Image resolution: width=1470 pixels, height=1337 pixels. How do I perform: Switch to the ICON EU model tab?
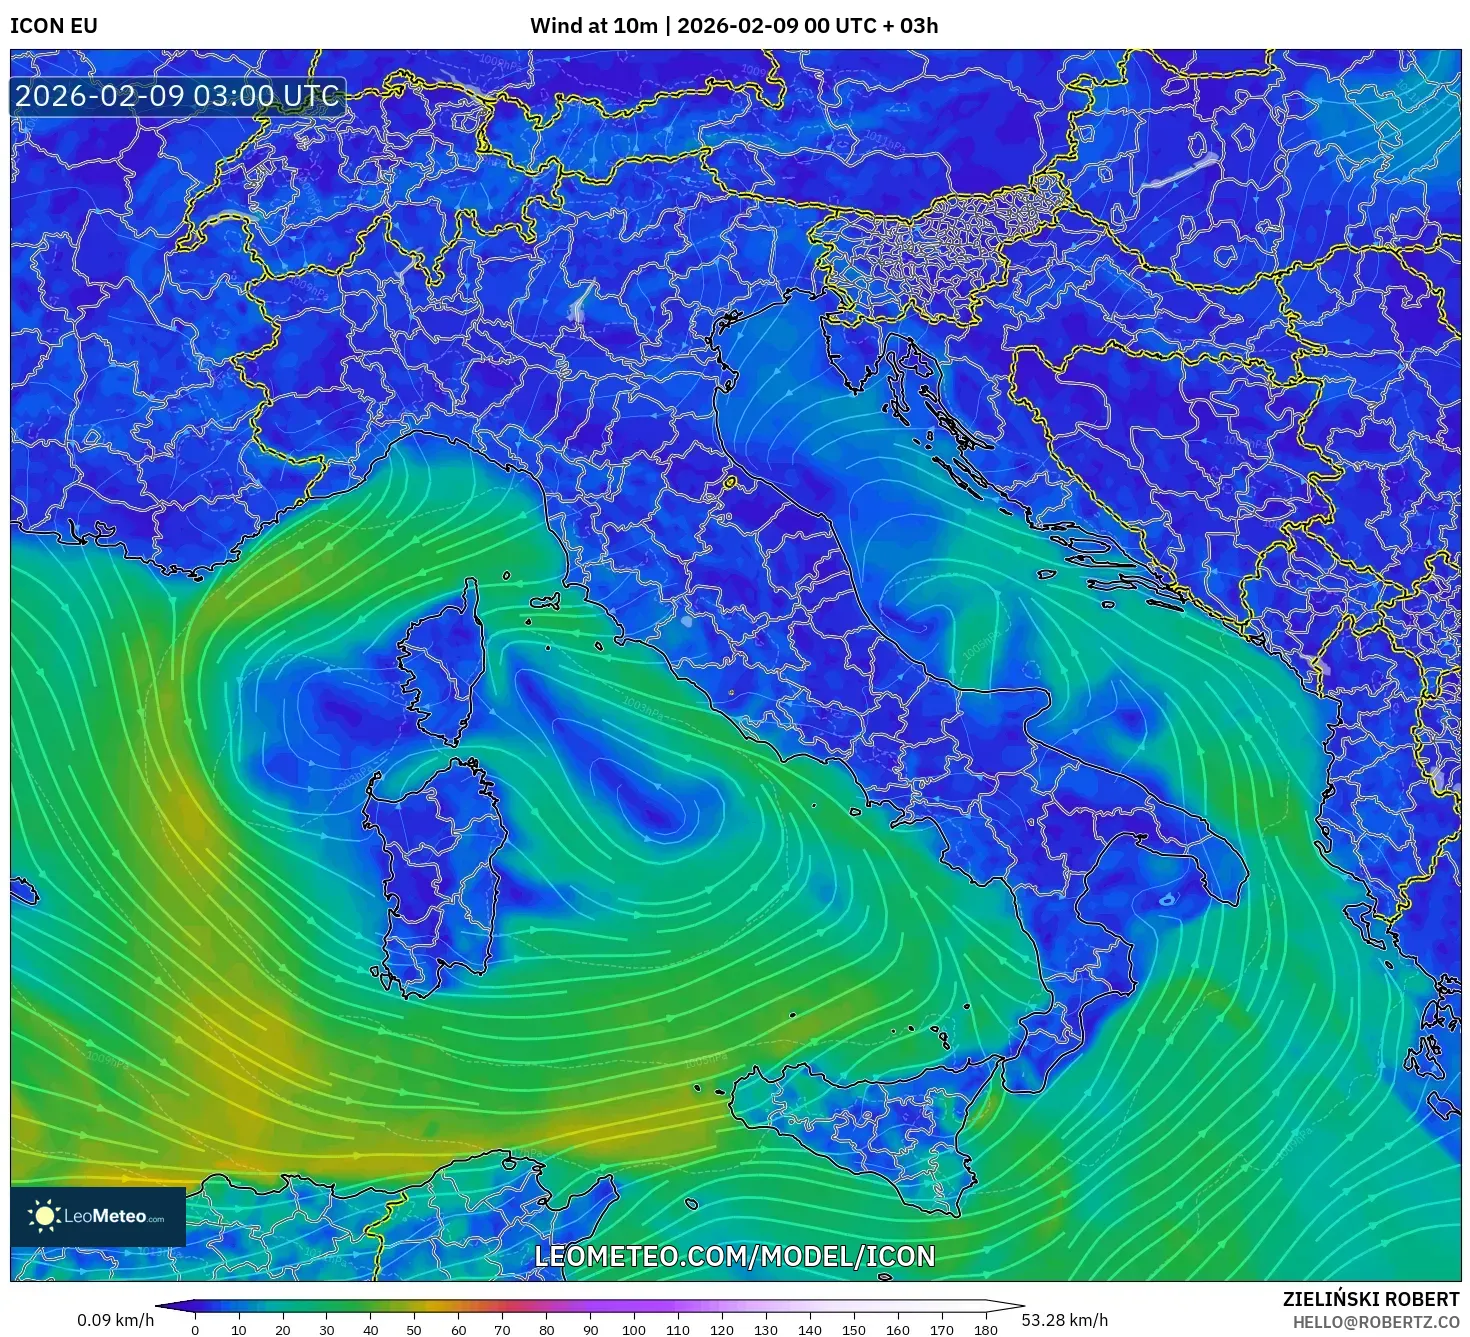coord(51,27)
